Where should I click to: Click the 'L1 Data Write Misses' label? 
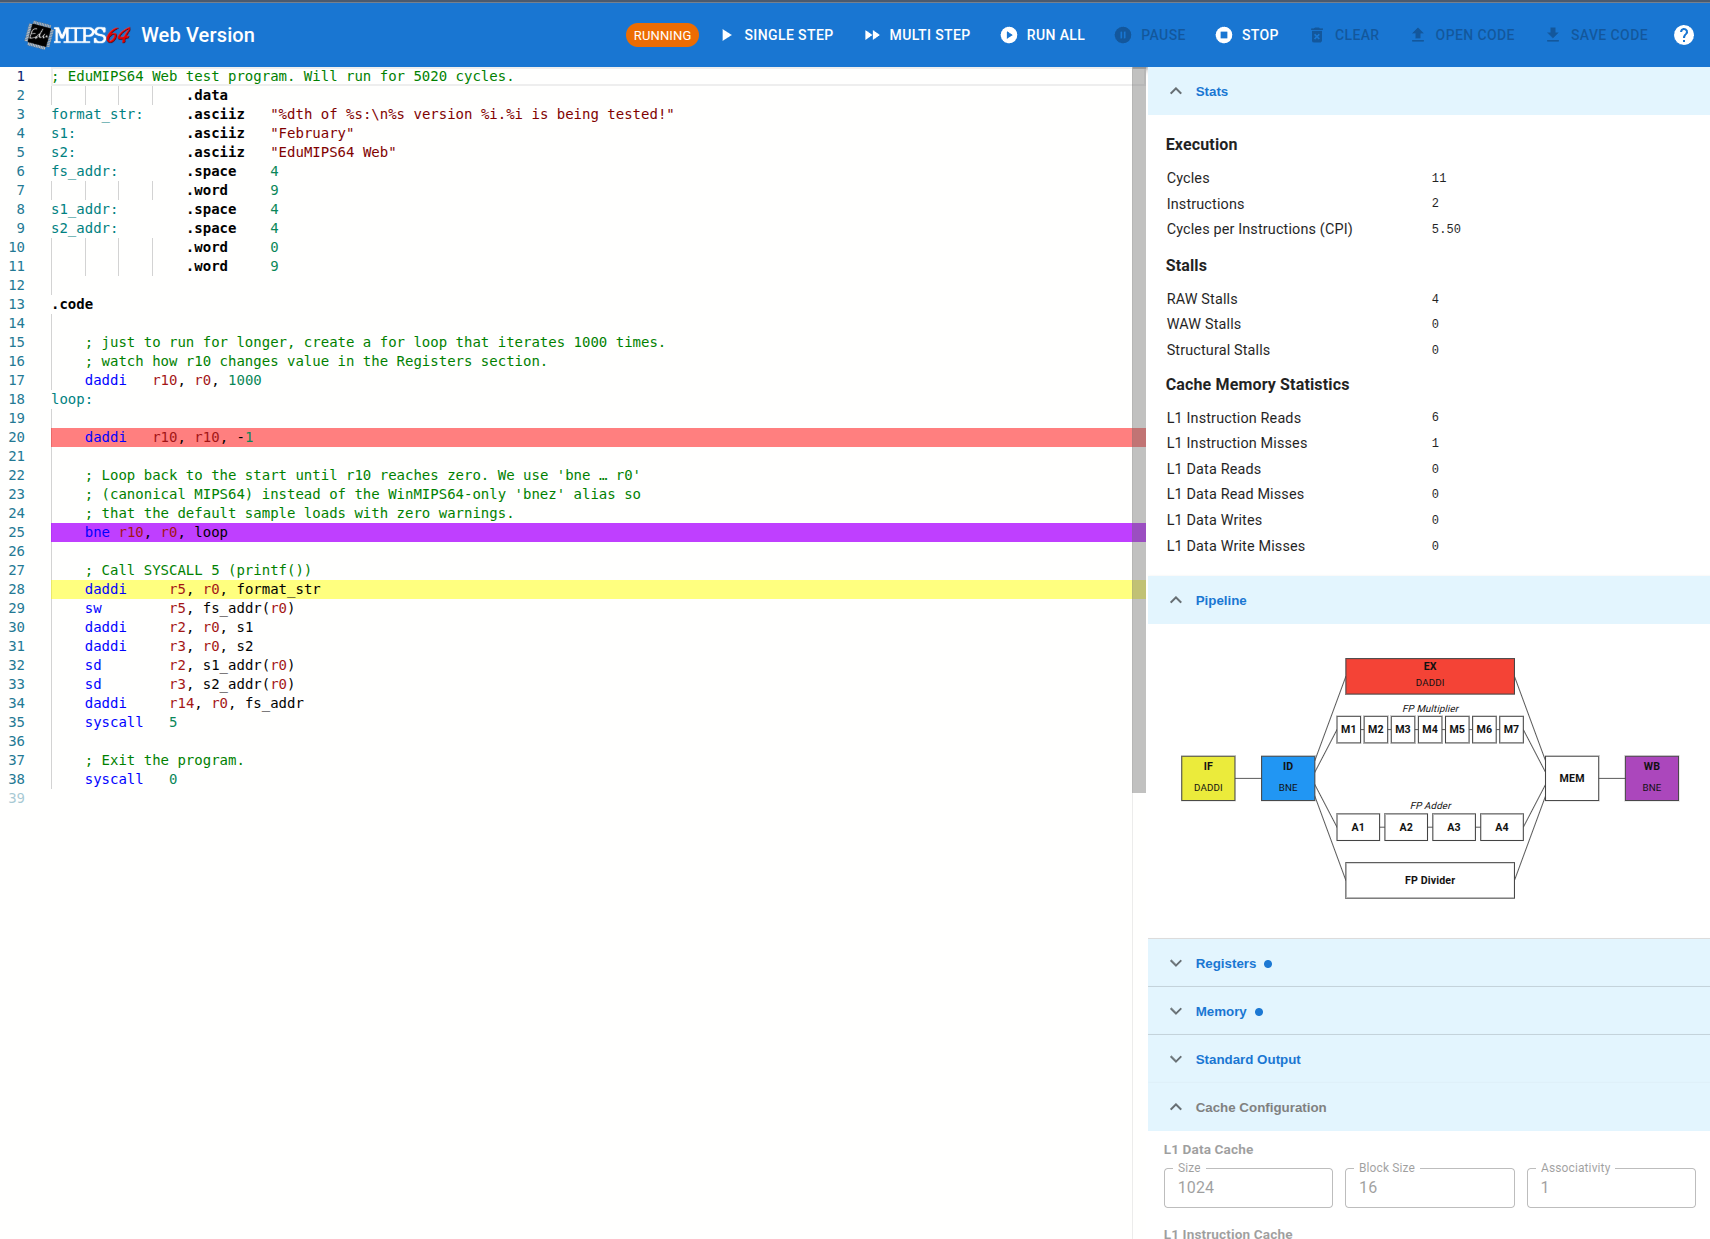[x=1236, y=546]
